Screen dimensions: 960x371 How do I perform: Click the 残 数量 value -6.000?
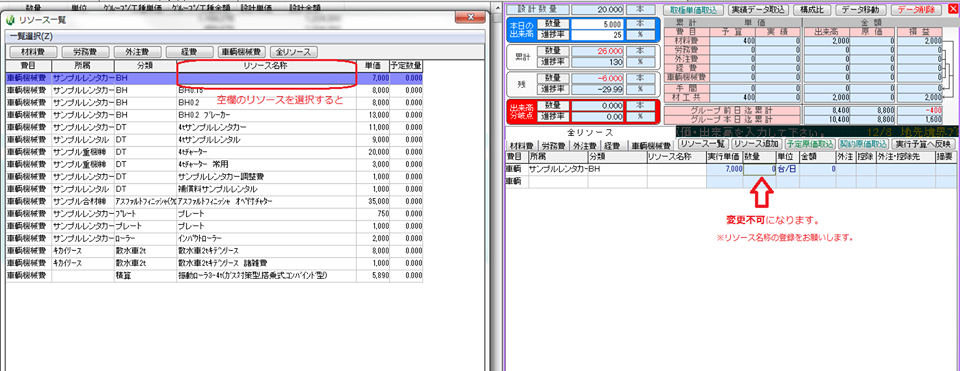tap(597, 78)
